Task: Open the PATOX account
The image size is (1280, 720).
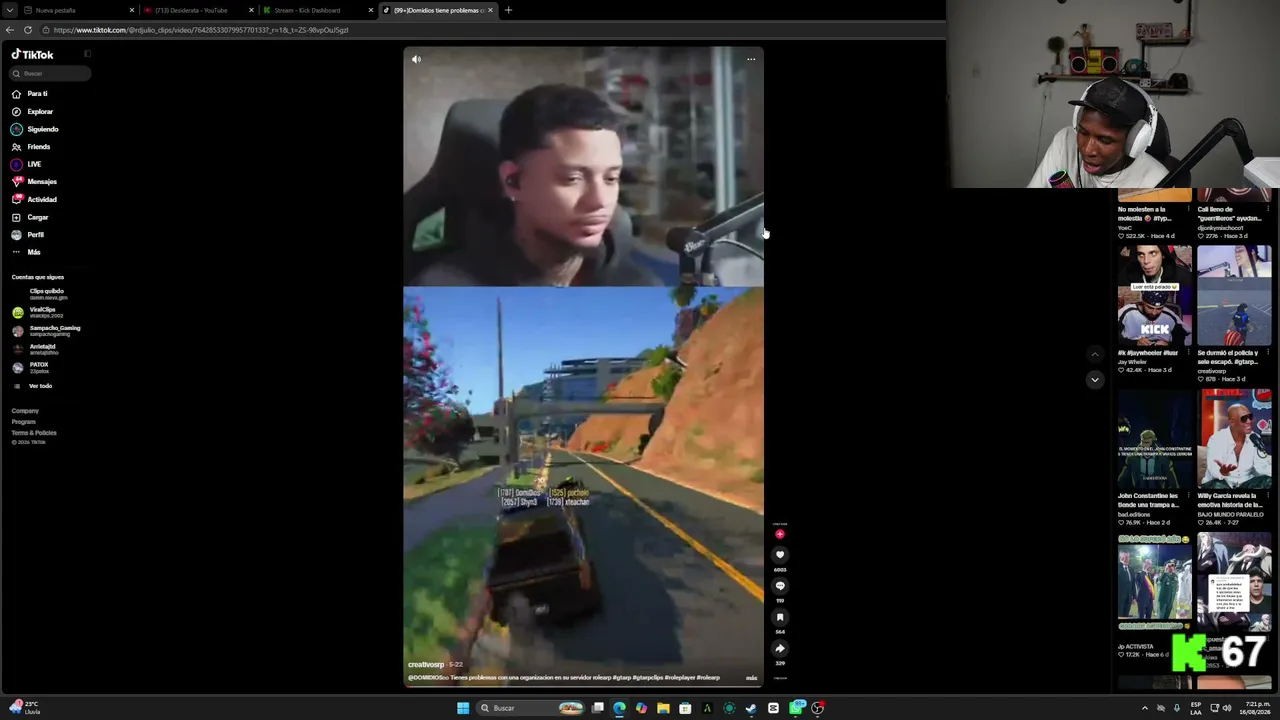Action: coord(30,367)
